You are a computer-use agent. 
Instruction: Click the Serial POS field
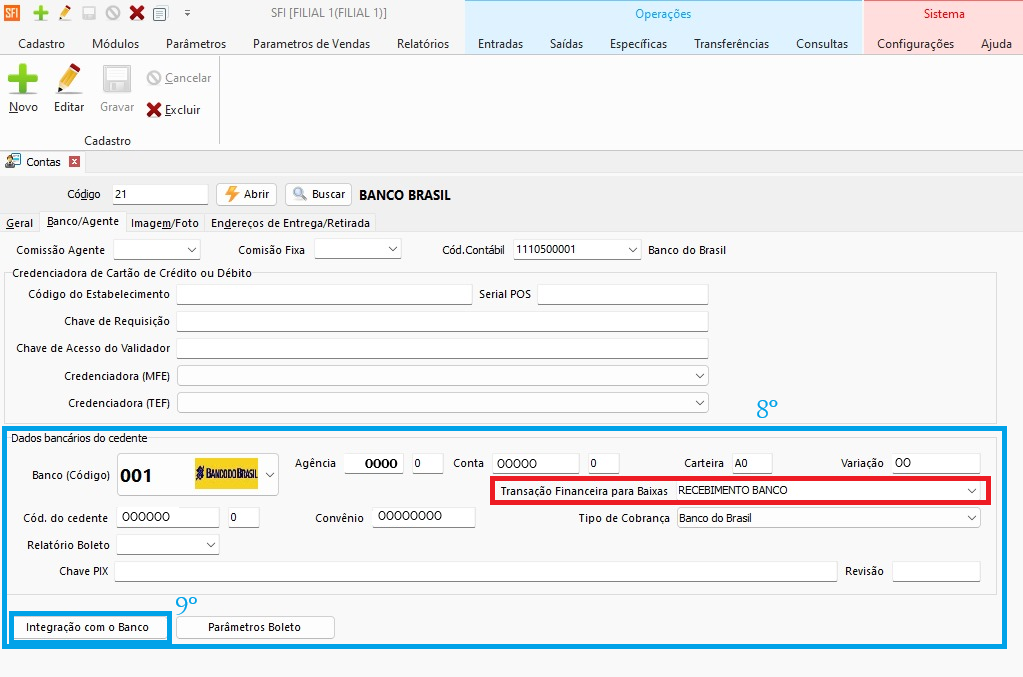click(622, 294)
